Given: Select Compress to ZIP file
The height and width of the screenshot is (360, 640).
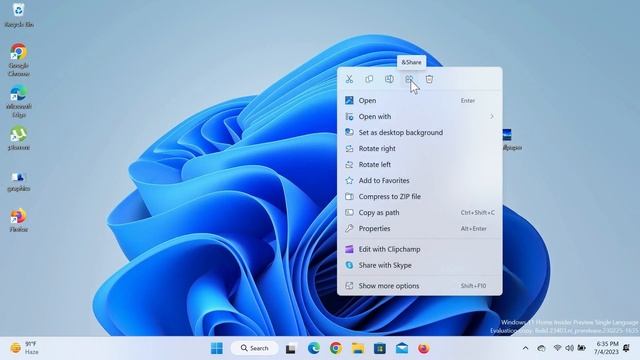Looking at the screenshot, I should (420, 196).
